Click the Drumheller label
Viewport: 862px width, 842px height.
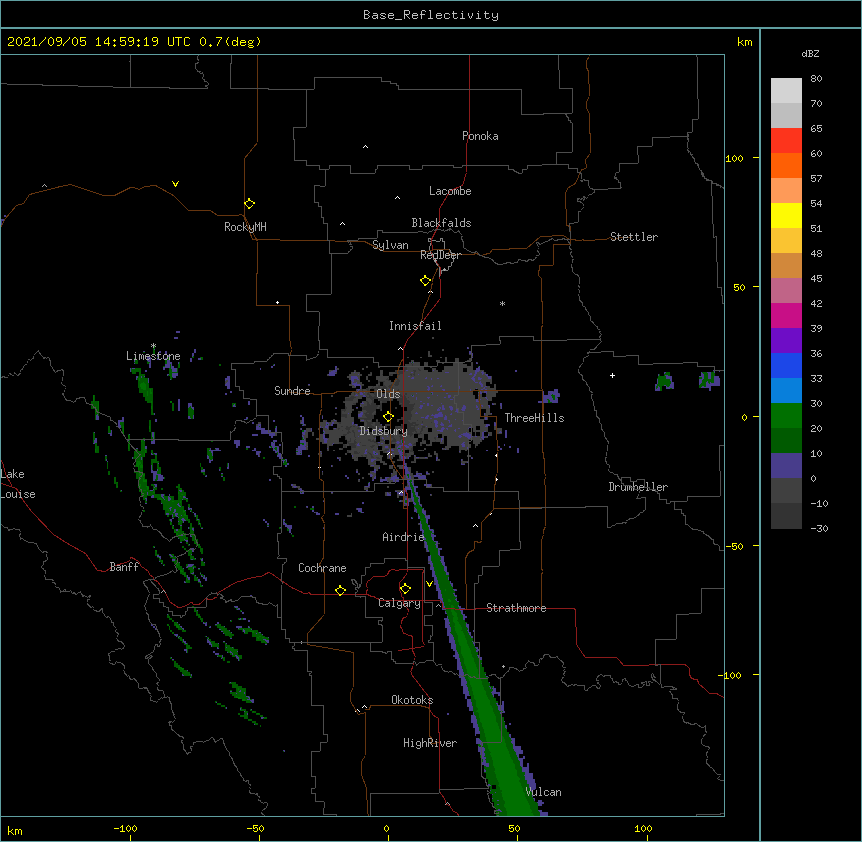pyautogui.click(x=638, y=487)
